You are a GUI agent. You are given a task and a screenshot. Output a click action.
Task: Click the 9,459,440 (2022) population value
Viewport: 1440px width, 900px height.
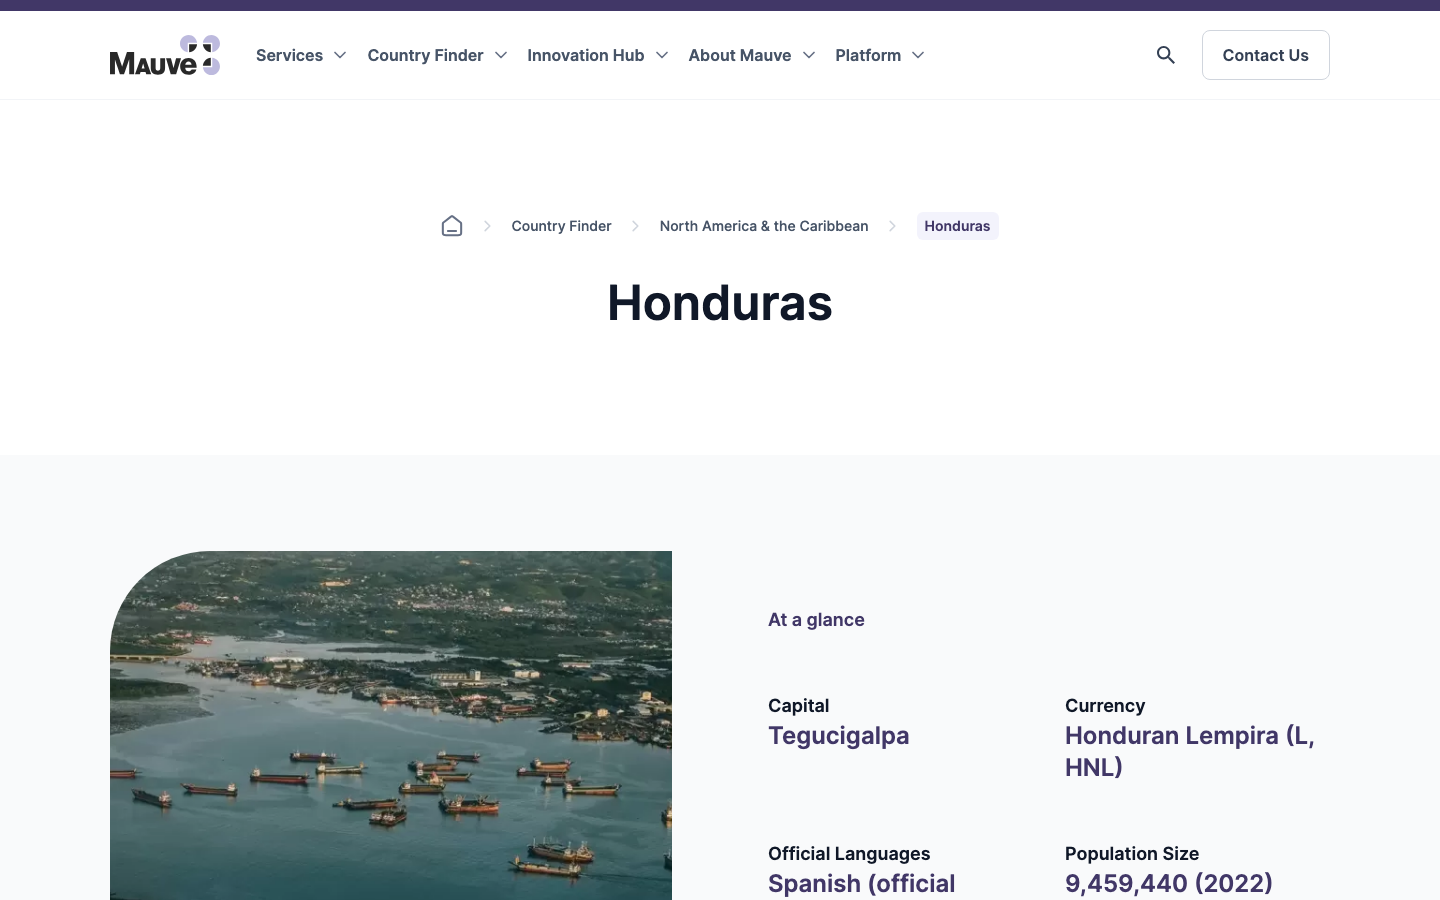(x=1169, y=883)
